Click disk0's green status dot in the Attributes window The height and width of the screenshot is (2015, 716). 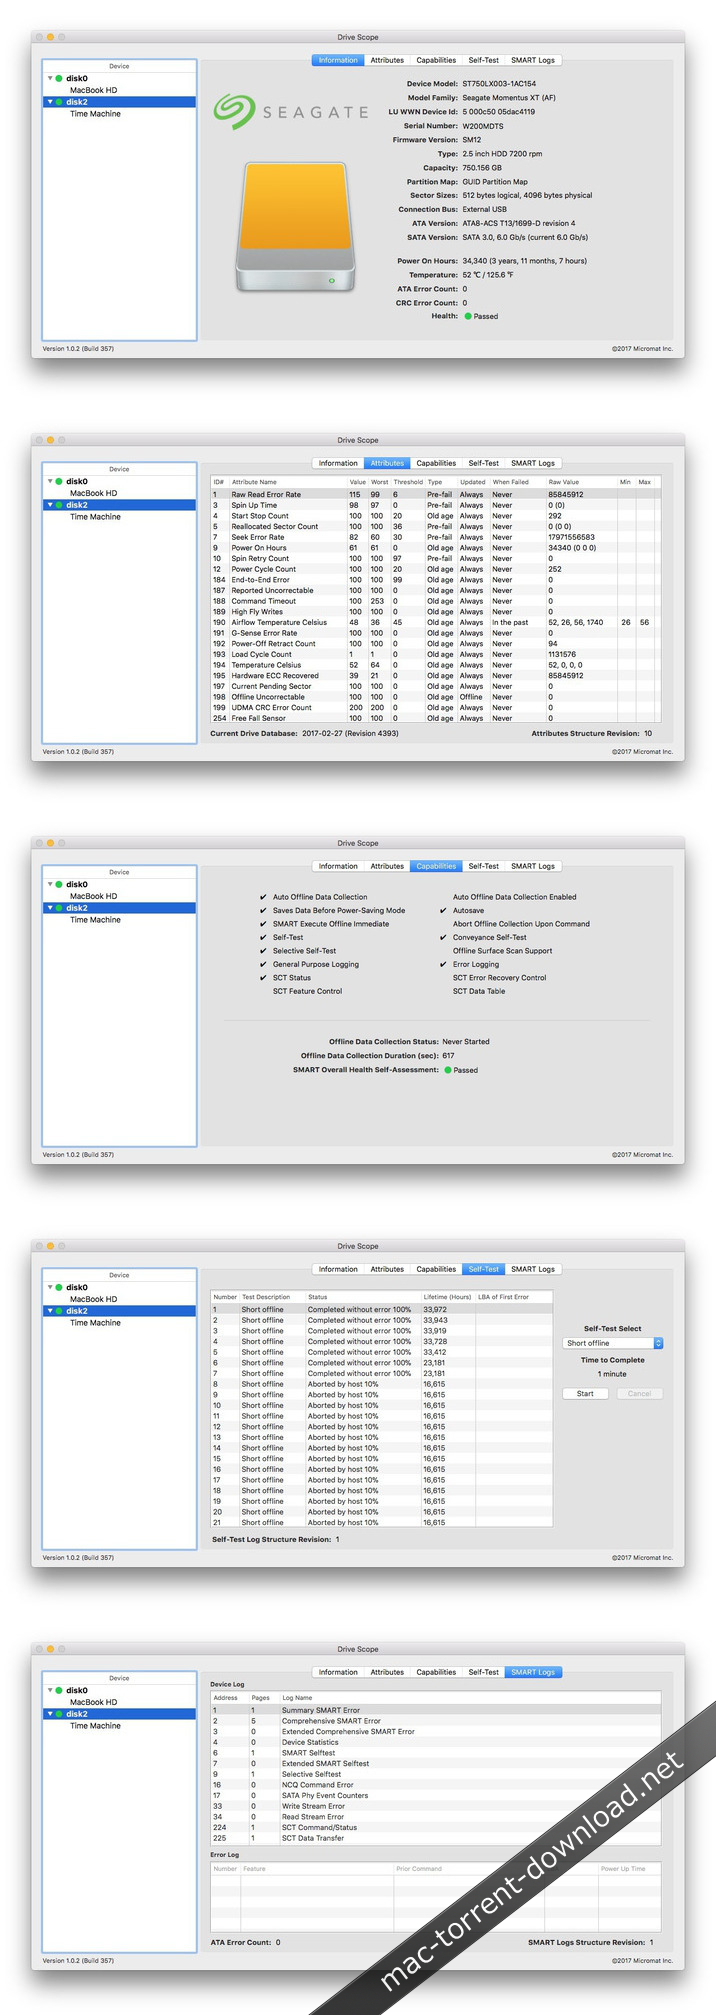pos(59,481)
